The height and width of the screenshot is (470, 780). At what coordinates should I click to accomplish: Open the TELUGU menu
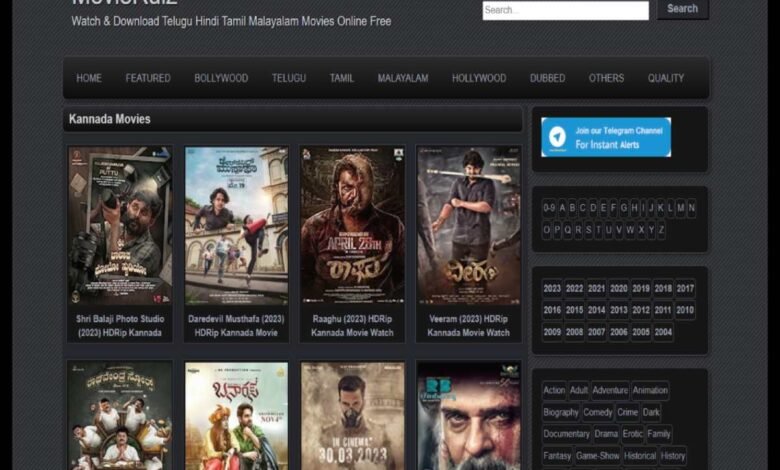pos(289,78)
